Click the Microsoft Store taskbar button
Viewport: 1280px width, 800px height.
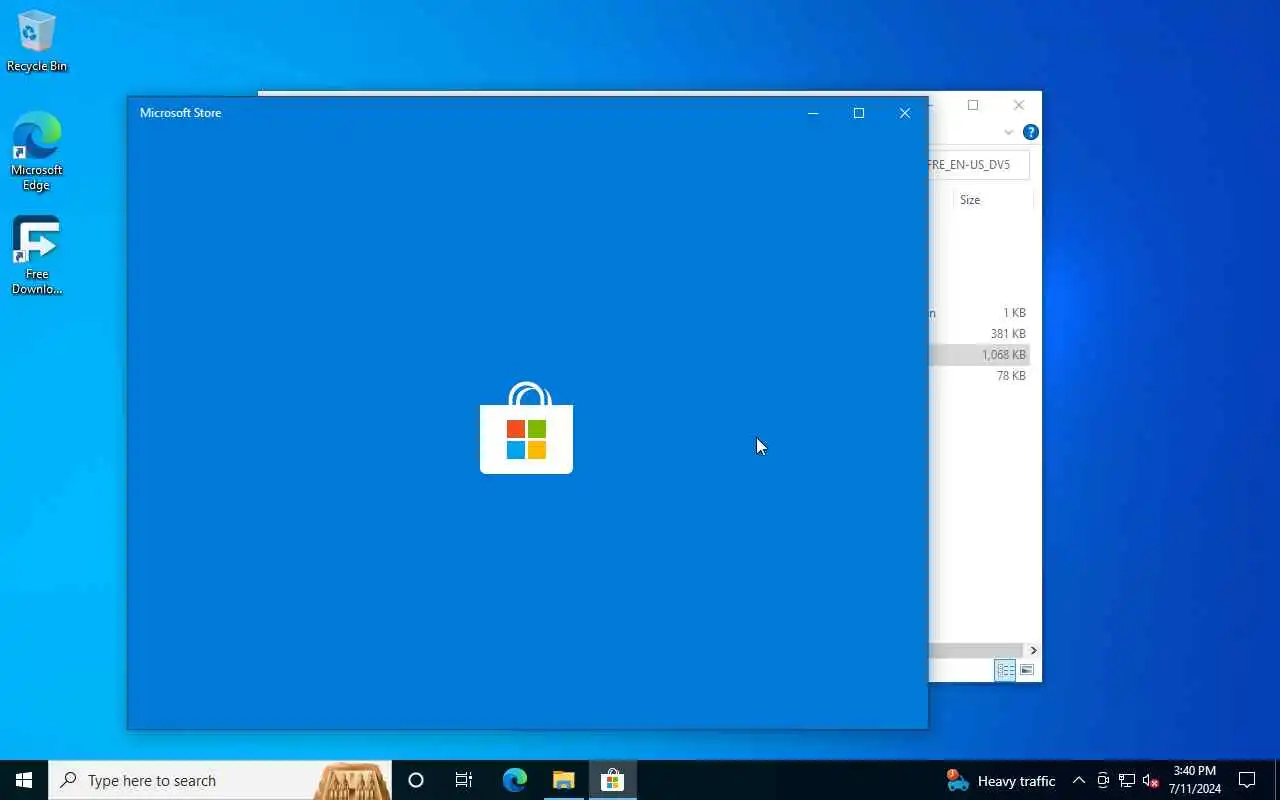tap(612, 780)
